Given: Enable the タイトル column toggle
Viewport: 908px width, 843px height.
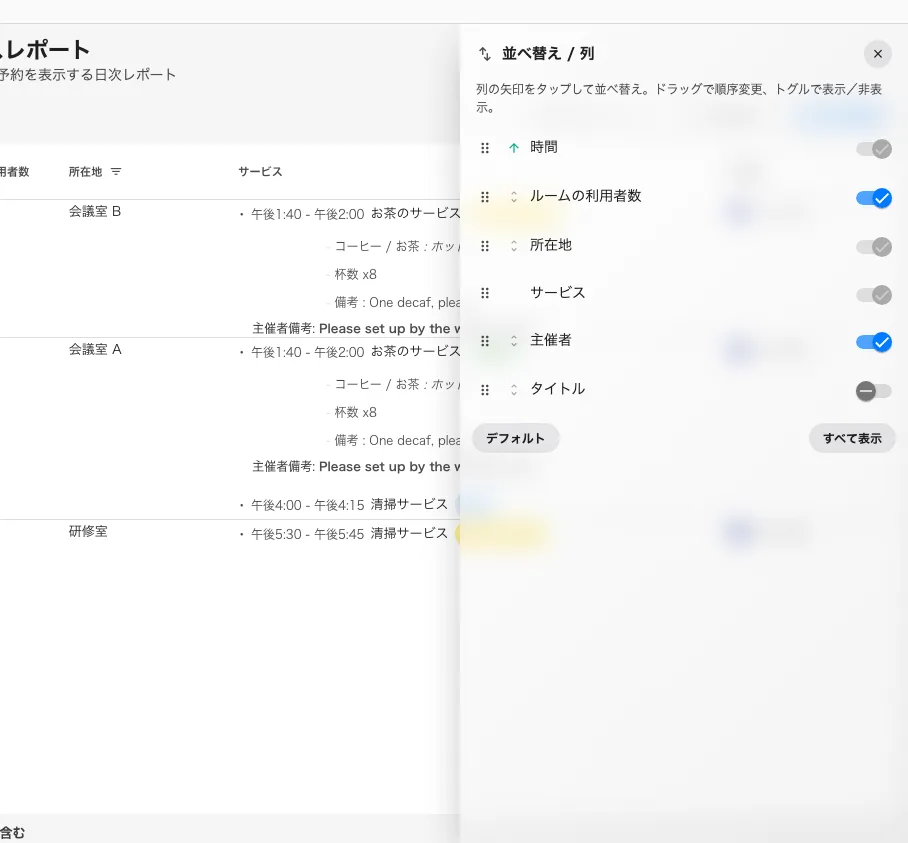Looking at the screenshot, I should 874,391.
